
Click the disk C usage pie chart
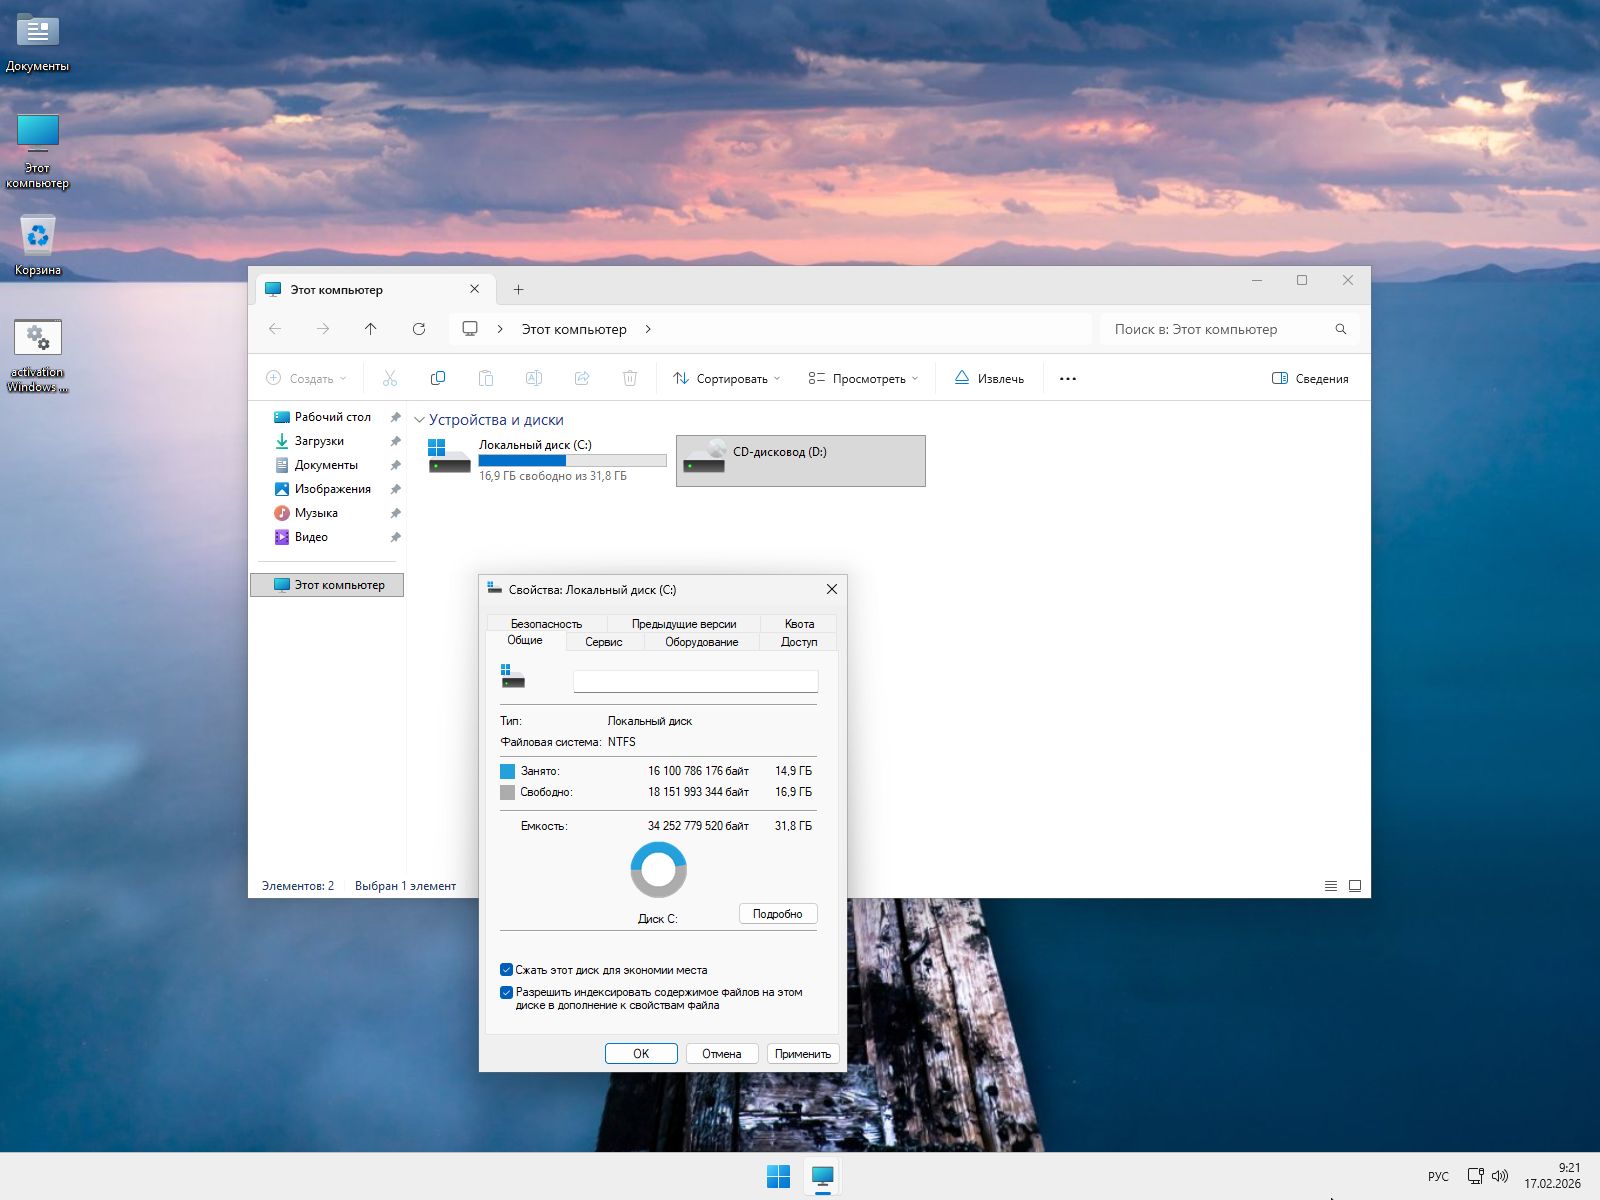tap(658, 870)
